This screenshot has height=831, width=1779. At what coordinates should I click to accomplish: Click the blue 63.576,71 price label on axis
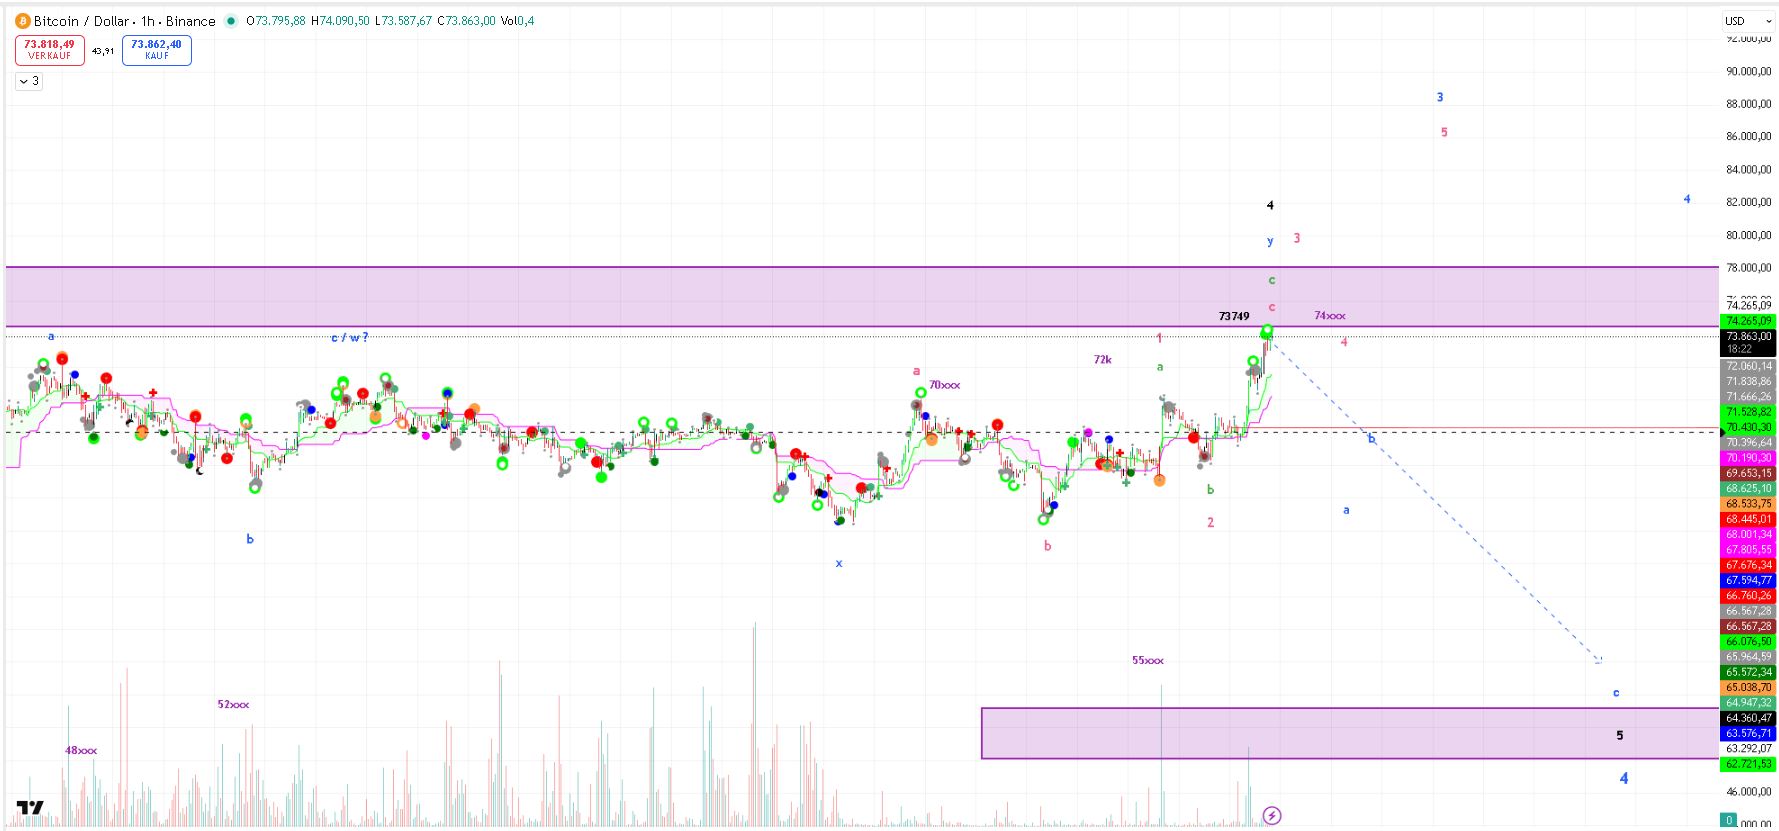pos(1747,733)
